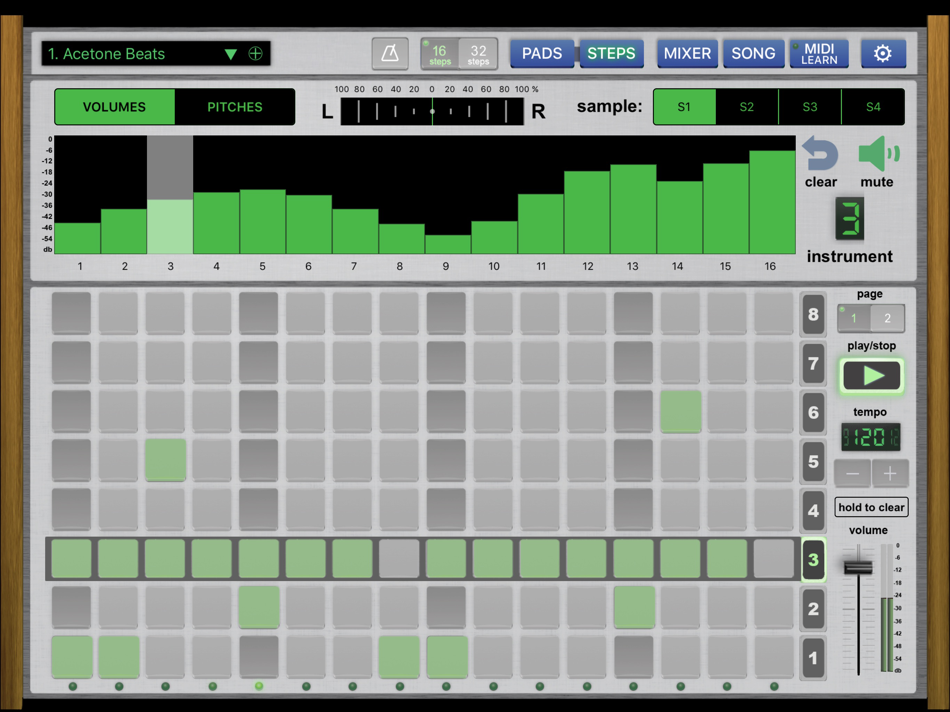Screen dimensions: 950x712
Task: Activate the MIDI LEARN button
Action: (820, 54)
